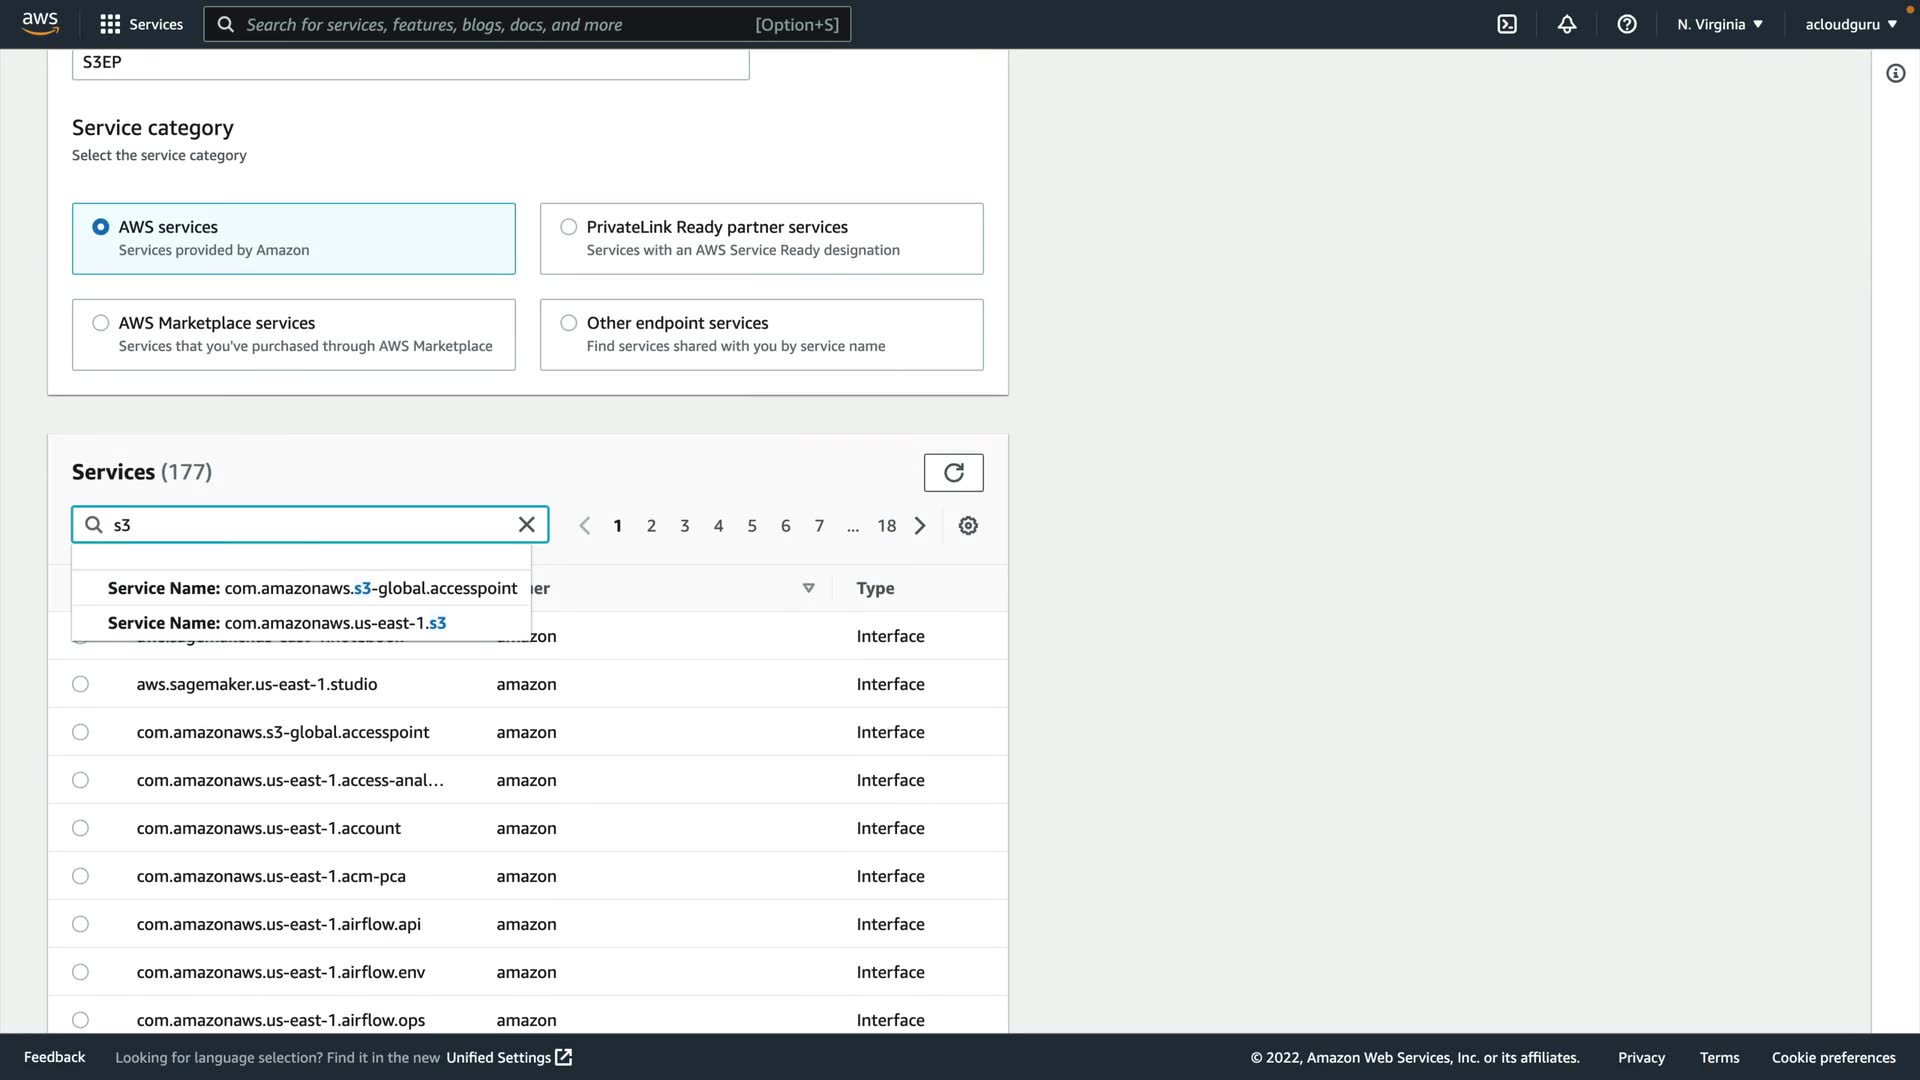Sort by the Owner column arrow
The image size is (1920, 1080).
808,588
